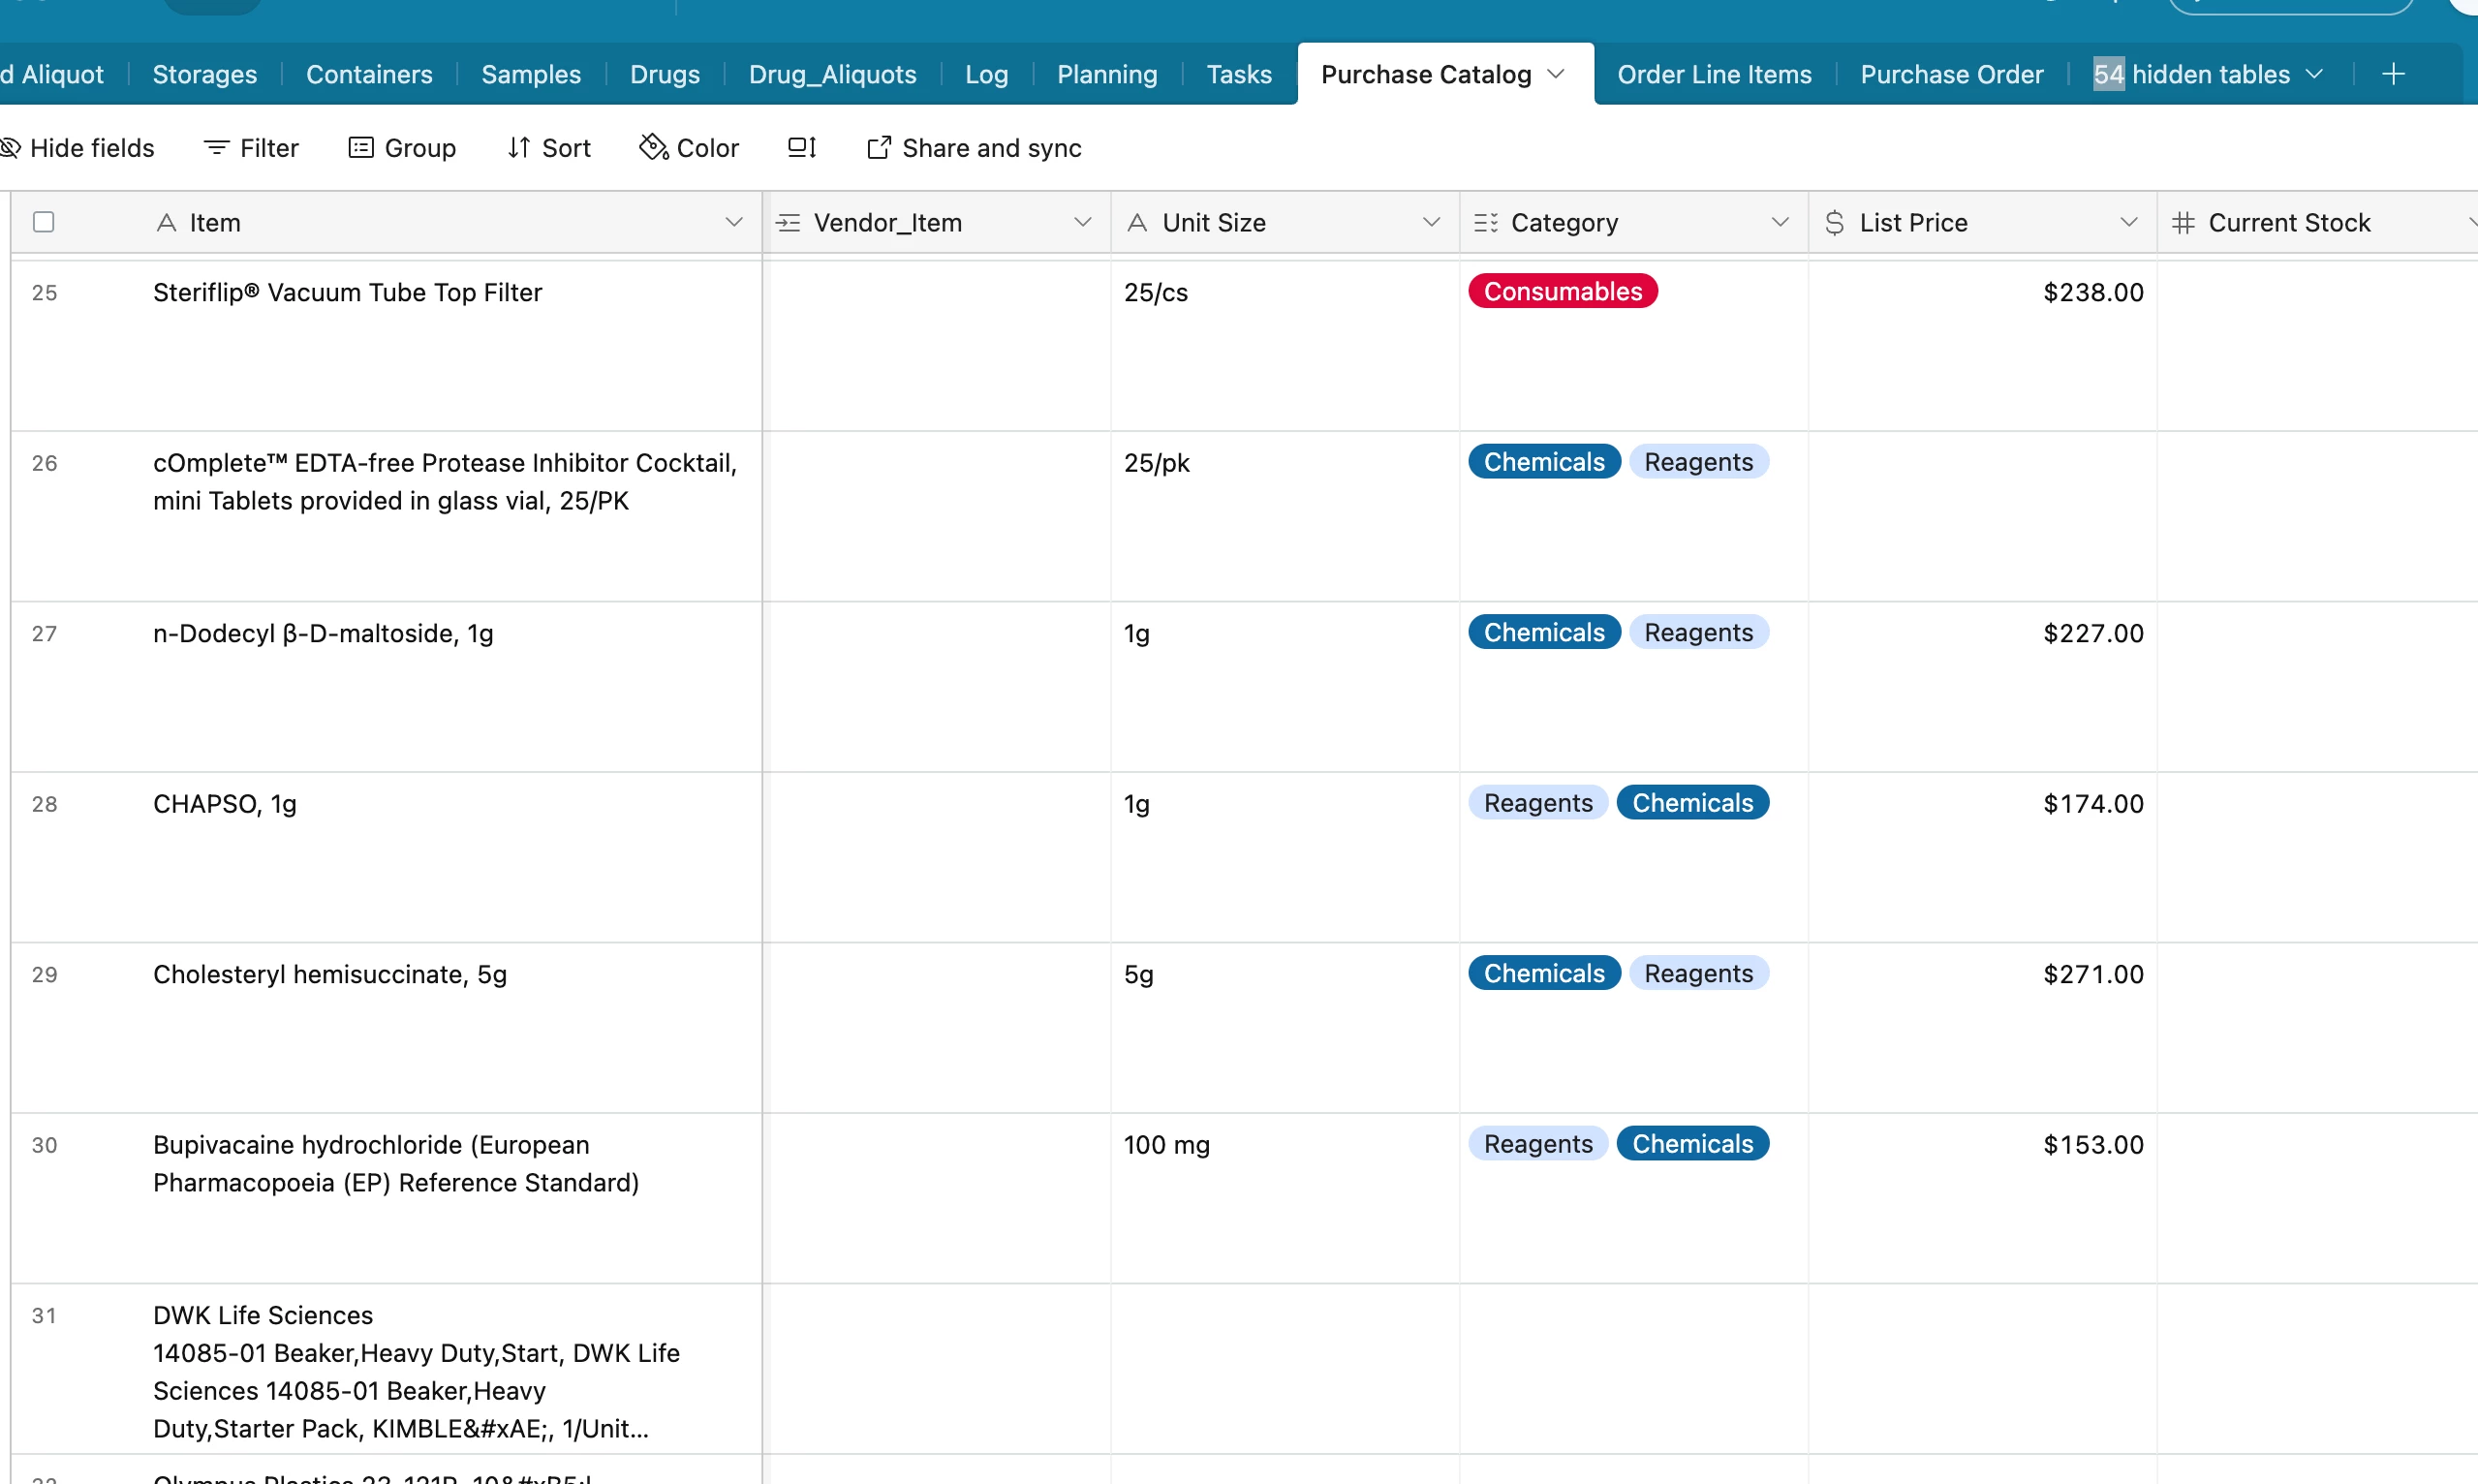Select the Consumables tag in row 25
This screenshot has width=2478, height=1484.
tap(1562, 291)
